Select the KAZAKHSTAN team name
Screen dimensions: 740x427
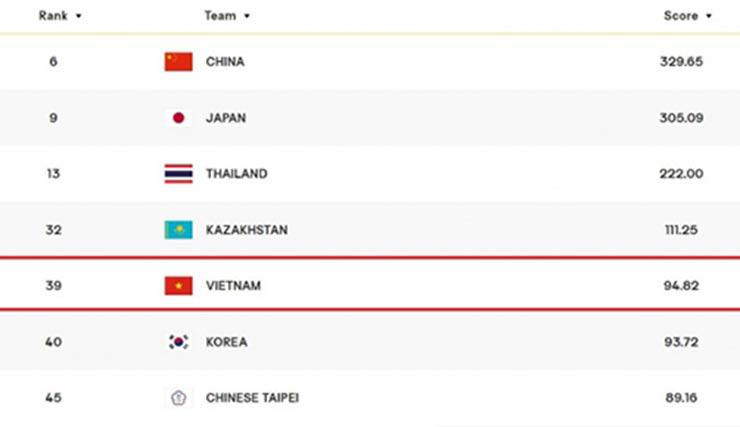pyautogui.click(x=247, y=230)
